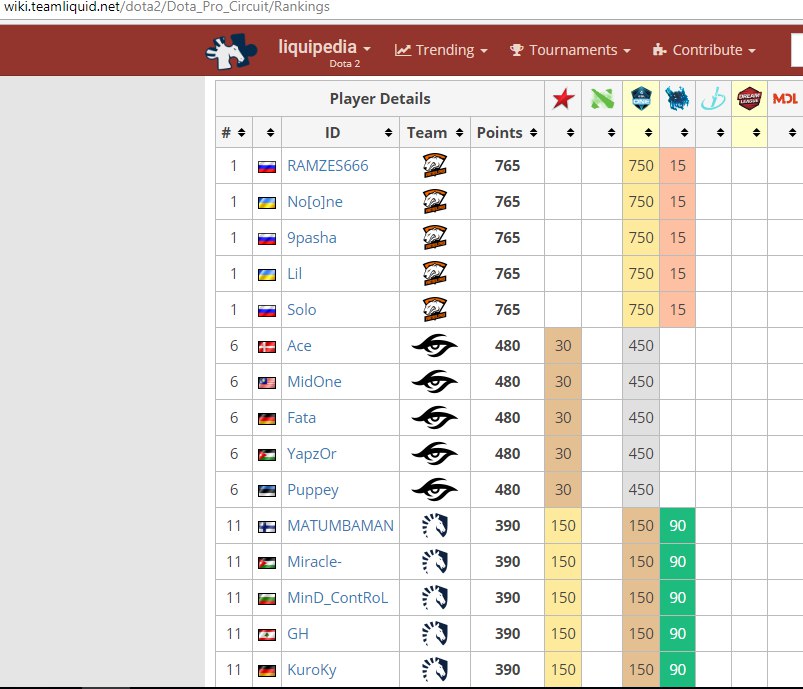
Task: Click the DreamLeague tournament icon
Action: point(749,98)
